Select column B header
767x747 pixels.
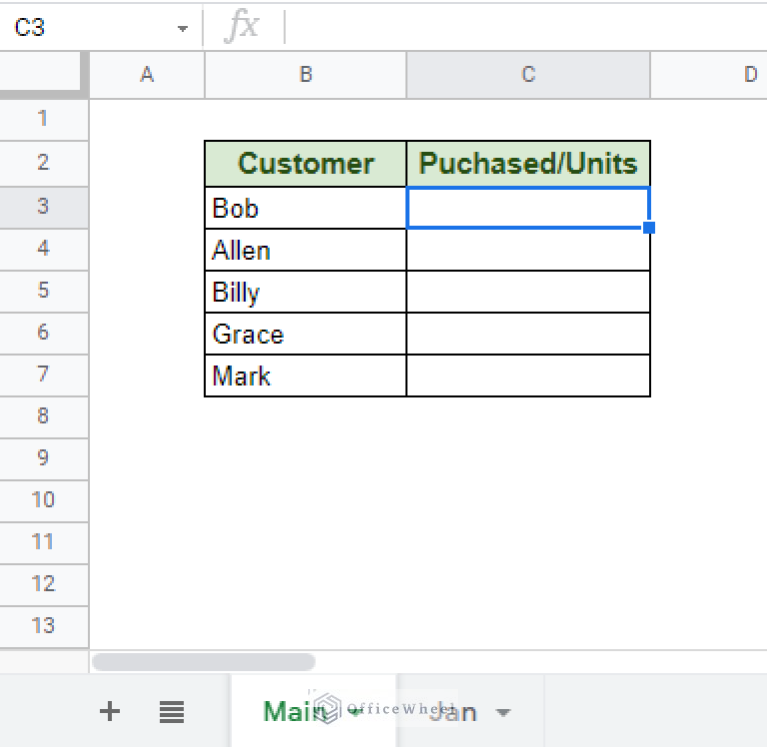(305, 74)
